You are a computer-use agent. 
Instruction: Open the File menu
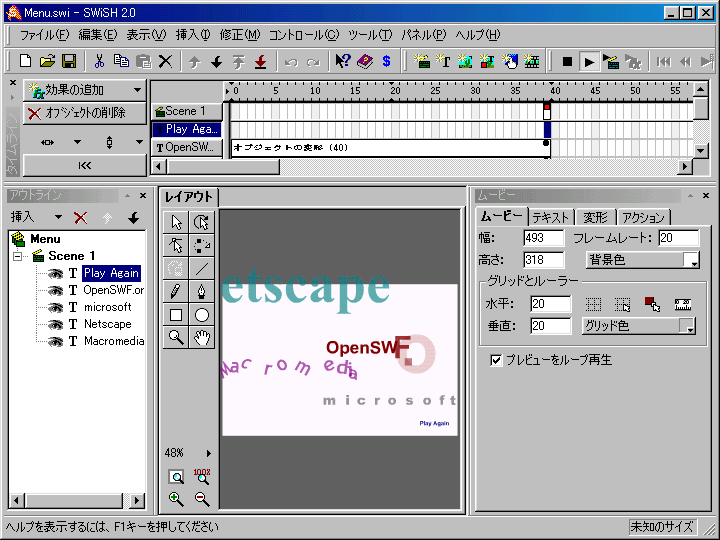coord(44,35)
